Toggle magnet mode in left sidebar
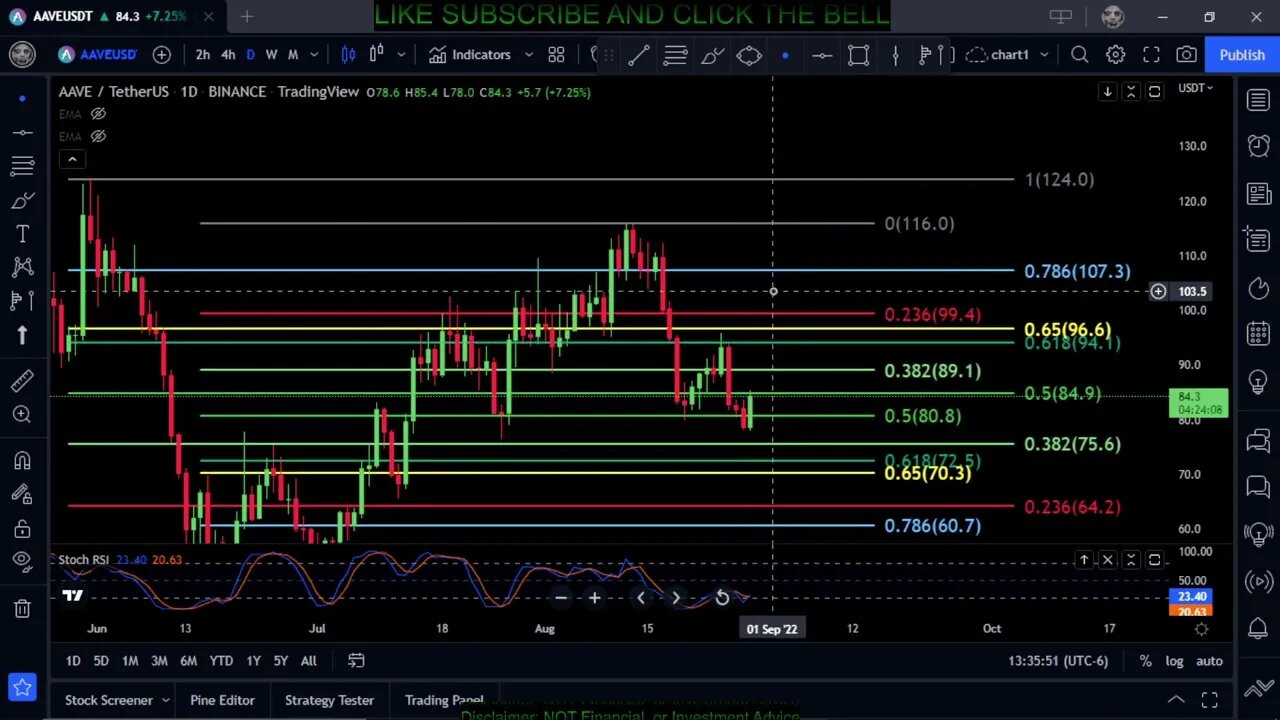Image resolution: width=1280 pixels, height=720 pixels. (22, 460)
